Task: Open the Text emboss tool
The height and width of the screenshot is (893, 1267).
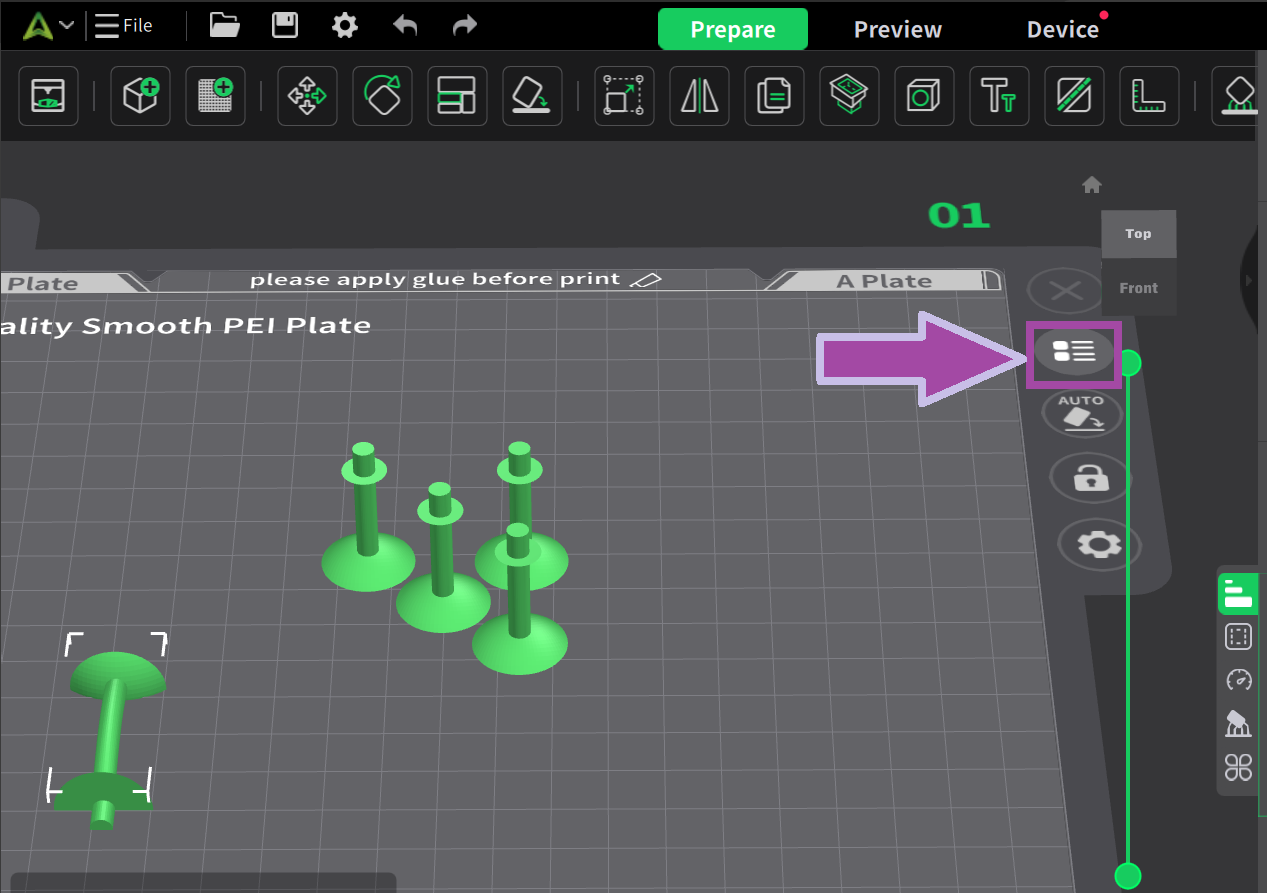Action: click(x=999, y=96)
